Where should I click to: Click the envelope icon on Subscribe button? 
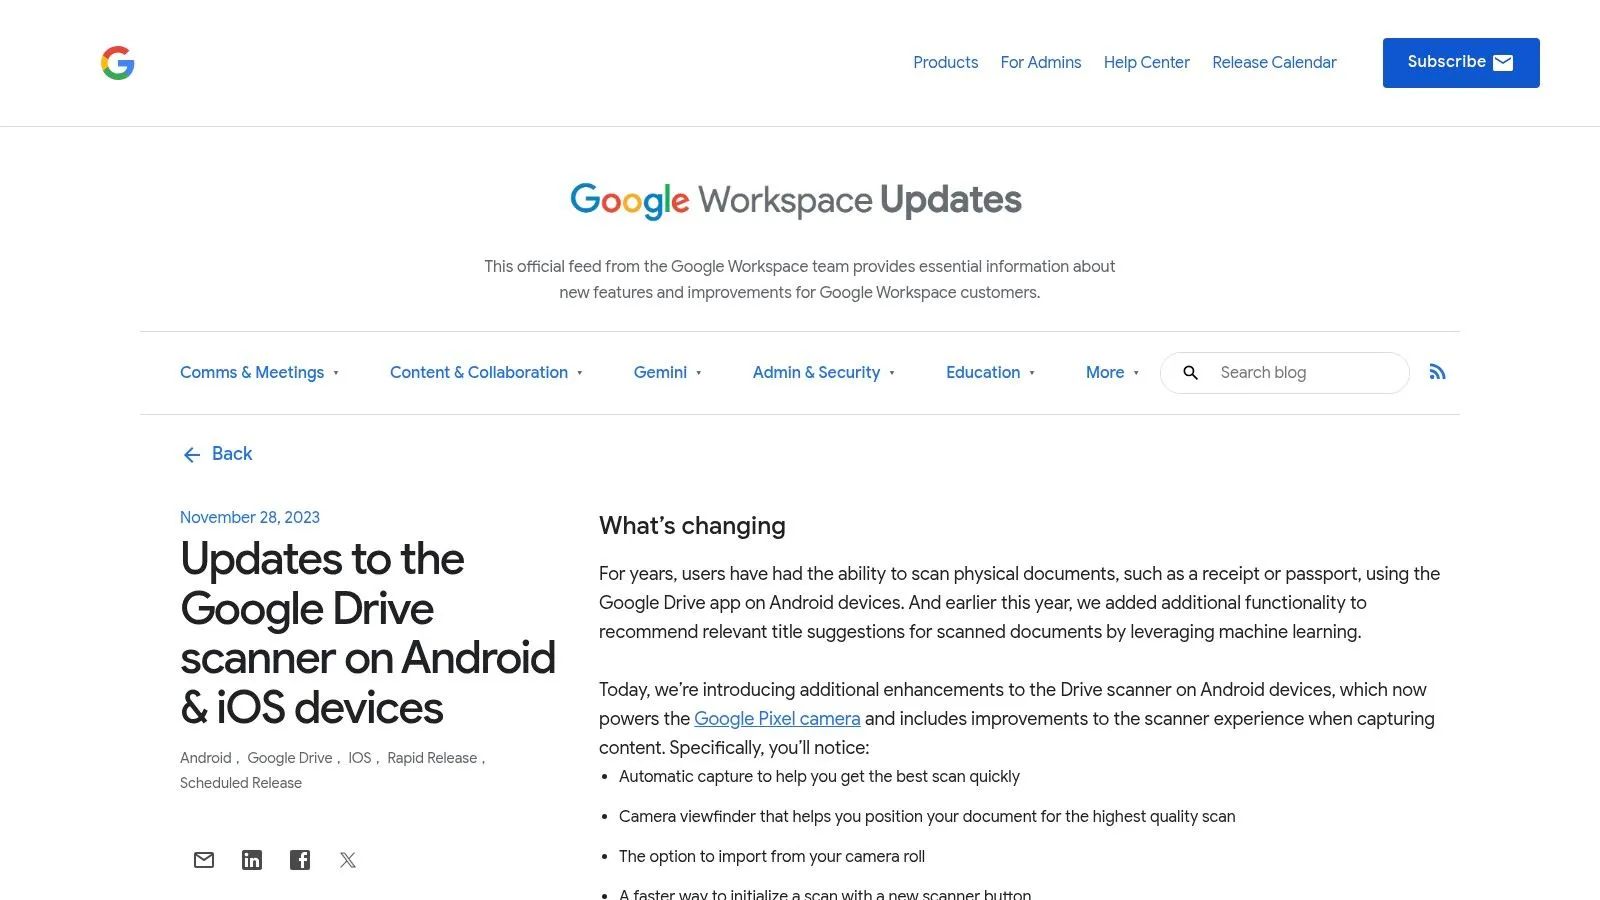click(x=1502, y=62)
